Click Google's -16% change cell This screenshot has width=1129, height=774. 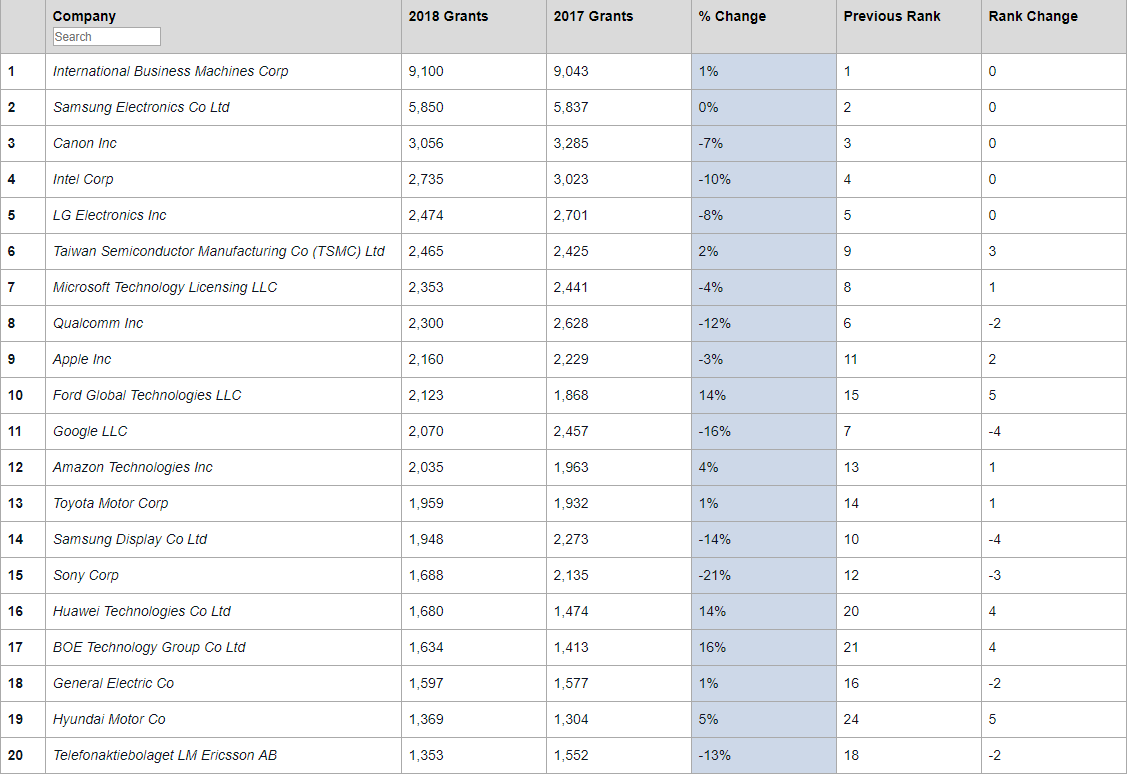tap(764, 431)
